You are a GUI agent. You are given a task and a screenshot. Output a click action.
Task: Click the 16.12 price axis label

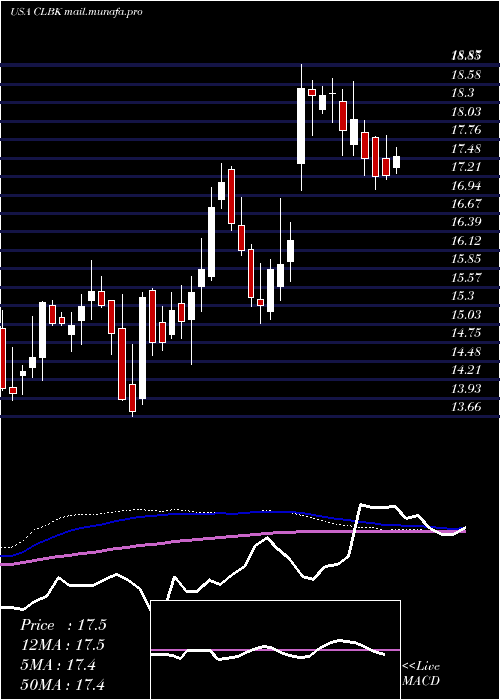(x=466, y=241)
